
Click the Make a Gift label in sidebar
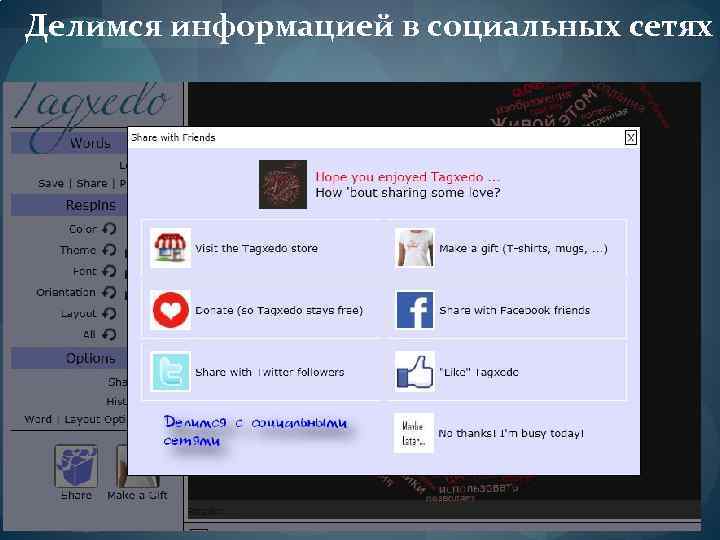pos(137,495)
